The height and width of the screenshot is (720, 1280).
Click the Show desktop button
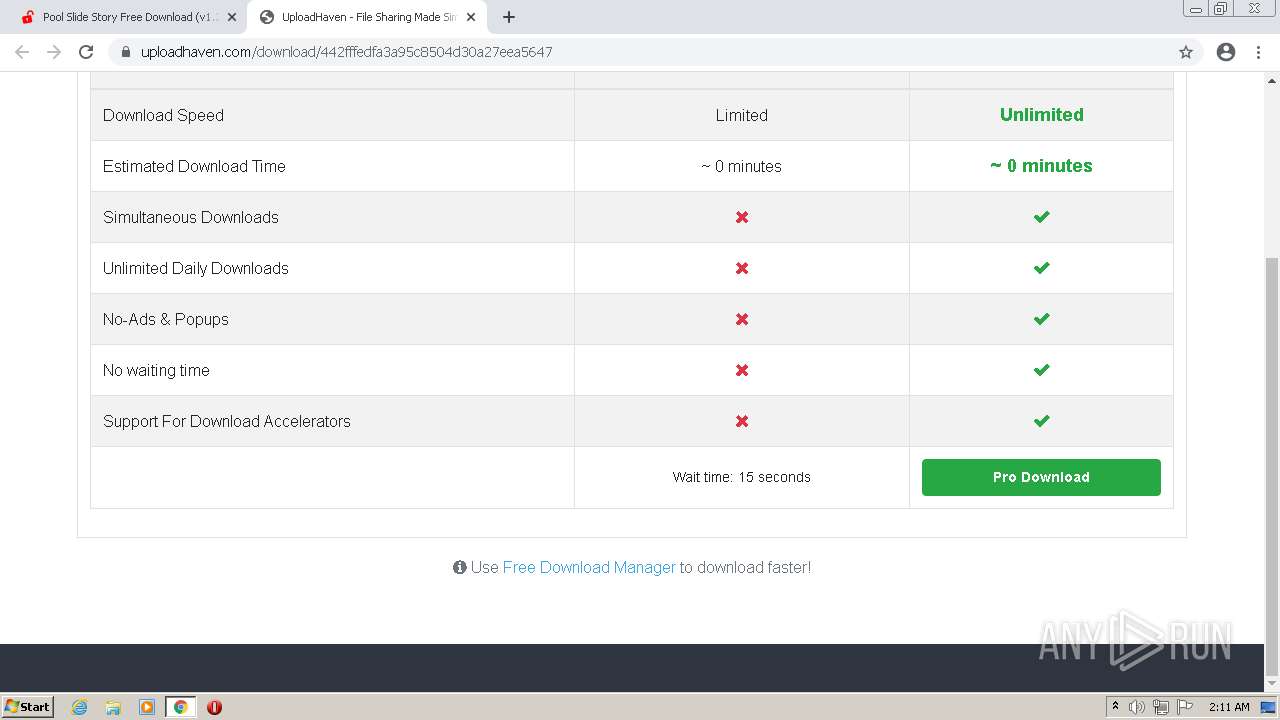[x=1269, y=707]
